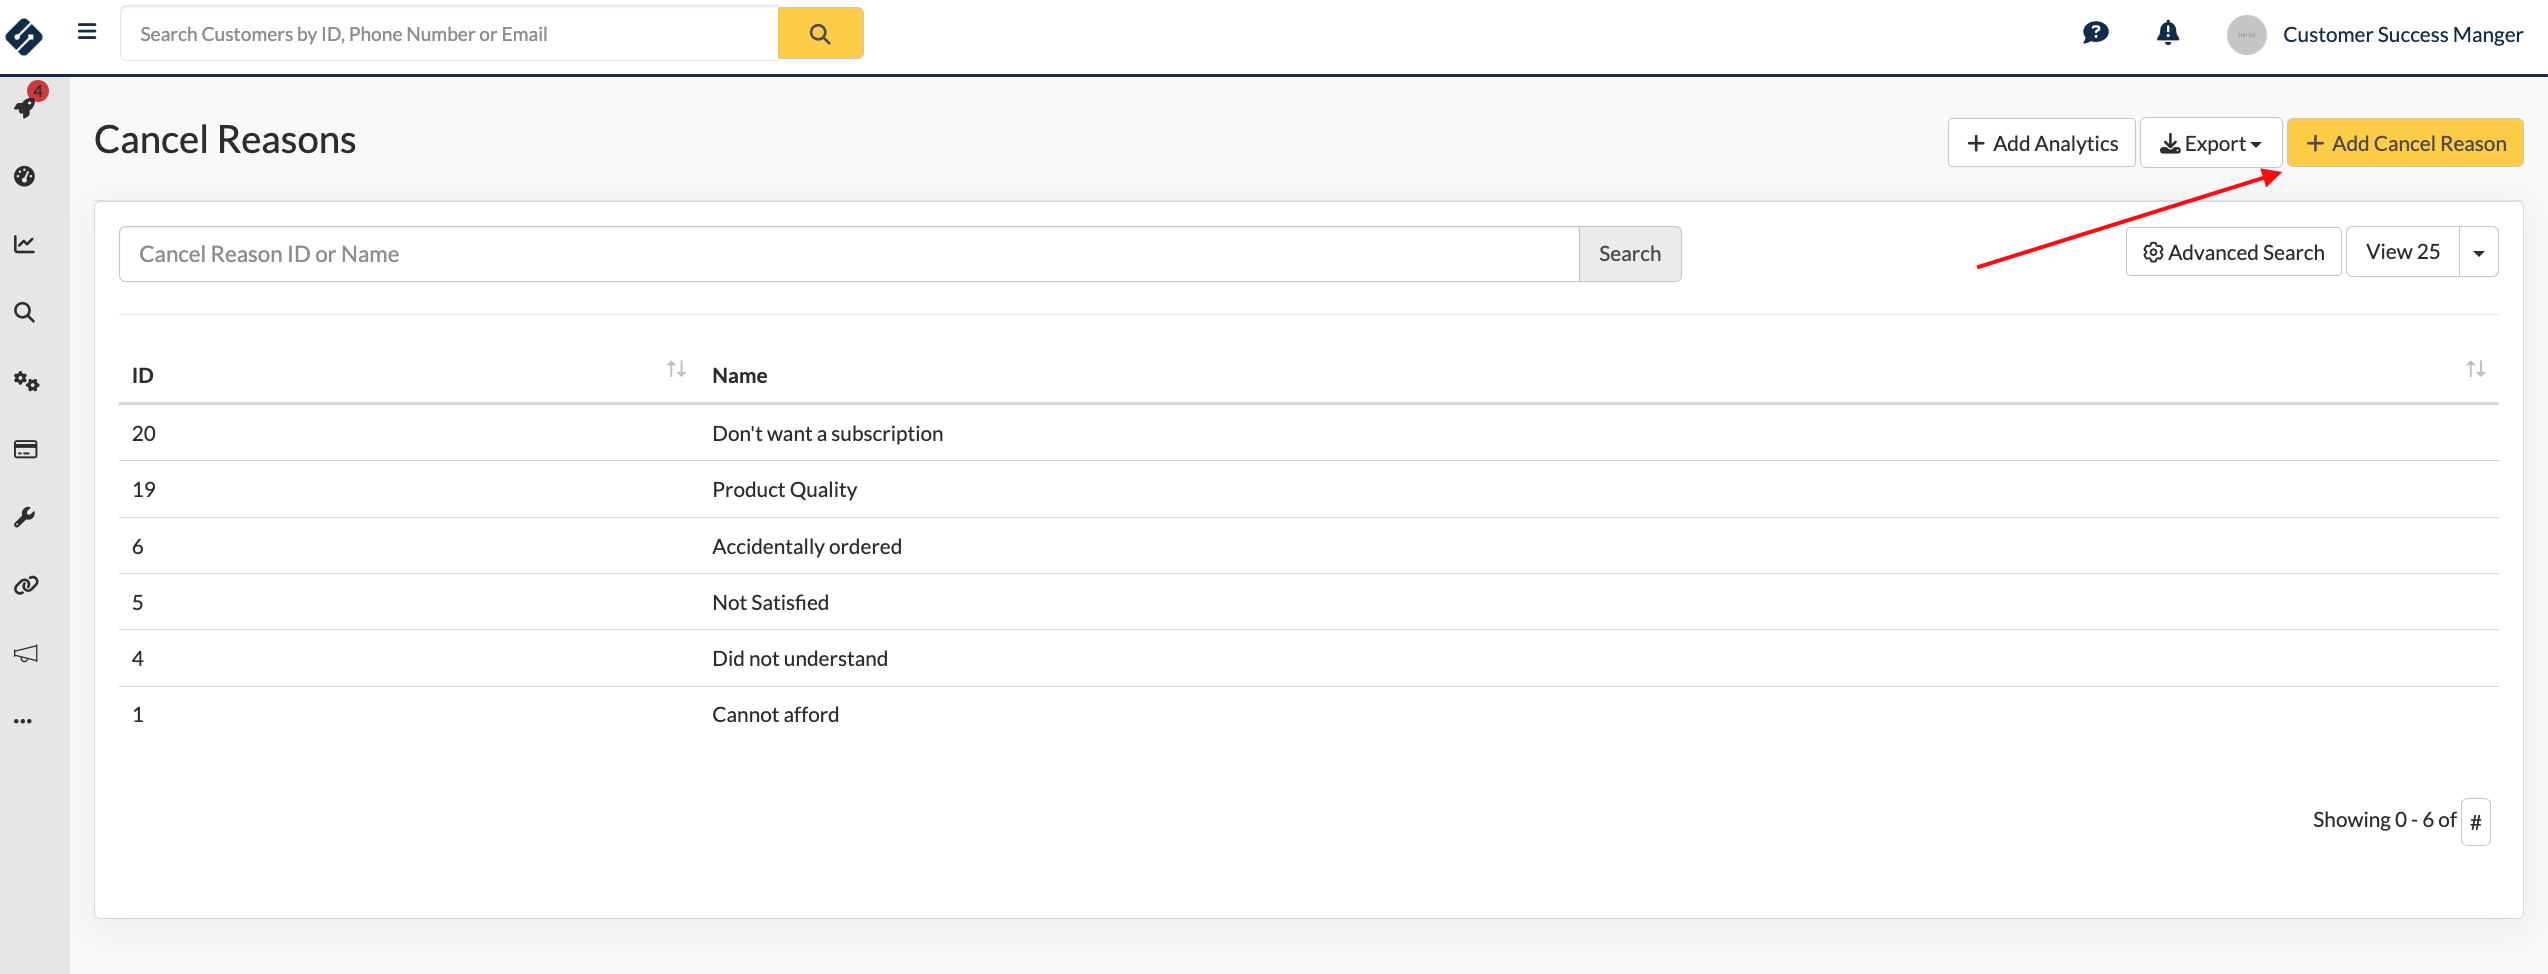The width and height of the screenshot is (2548, 974).
Task: Sort the table by Name column
Action: click(x=2475, y=370)
